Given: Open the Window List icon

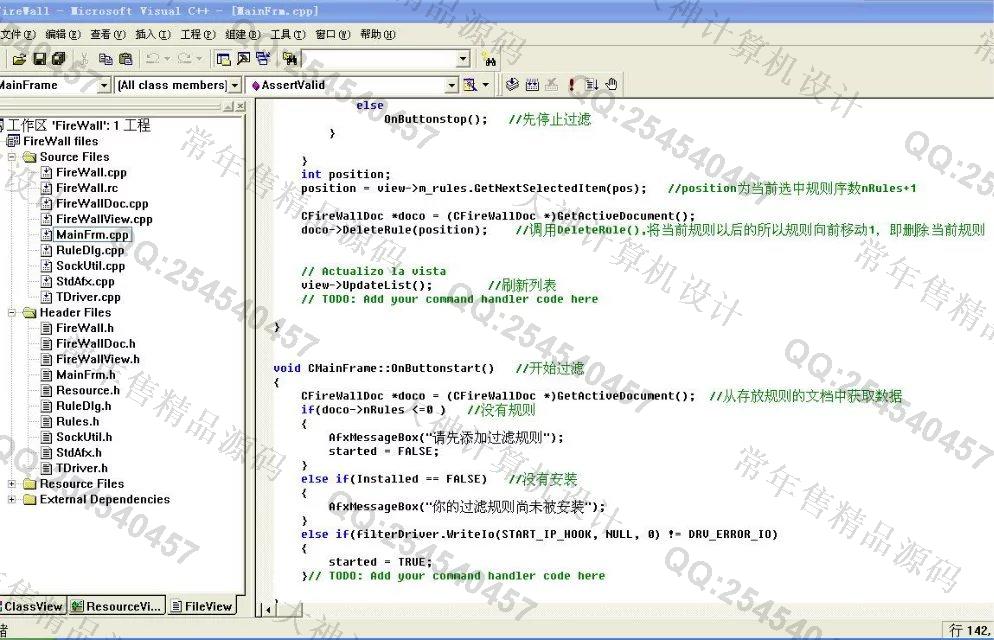Looking at the screenshot, I should click(x=263, y=59).
